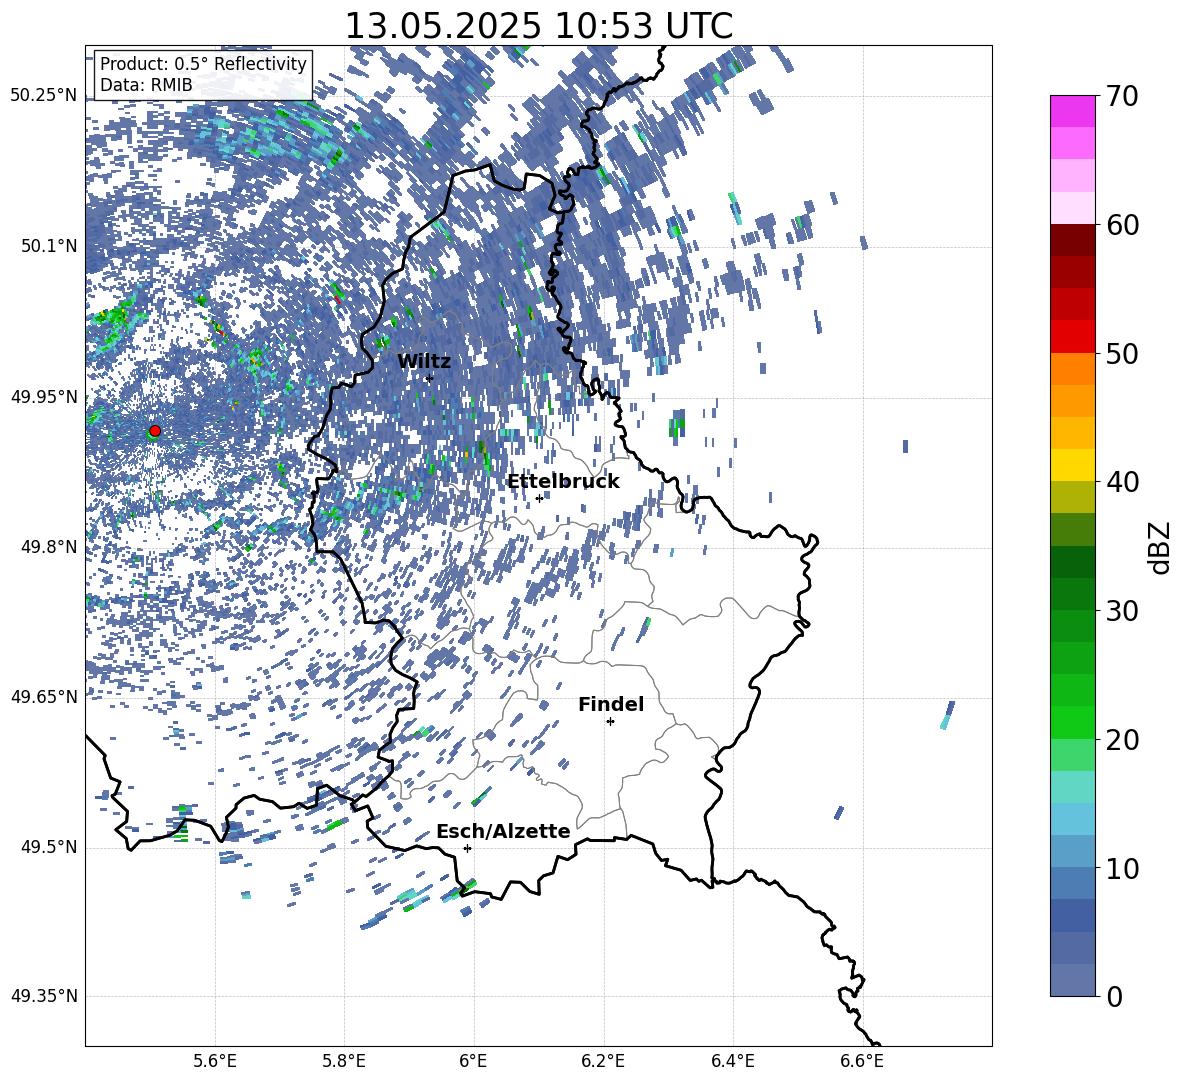Pick the orange swatch just below 50 dBZ
Image resolution: width=1184 pixels, height=1081 pixels.
pyautogui.click(x=1072, y=369)
